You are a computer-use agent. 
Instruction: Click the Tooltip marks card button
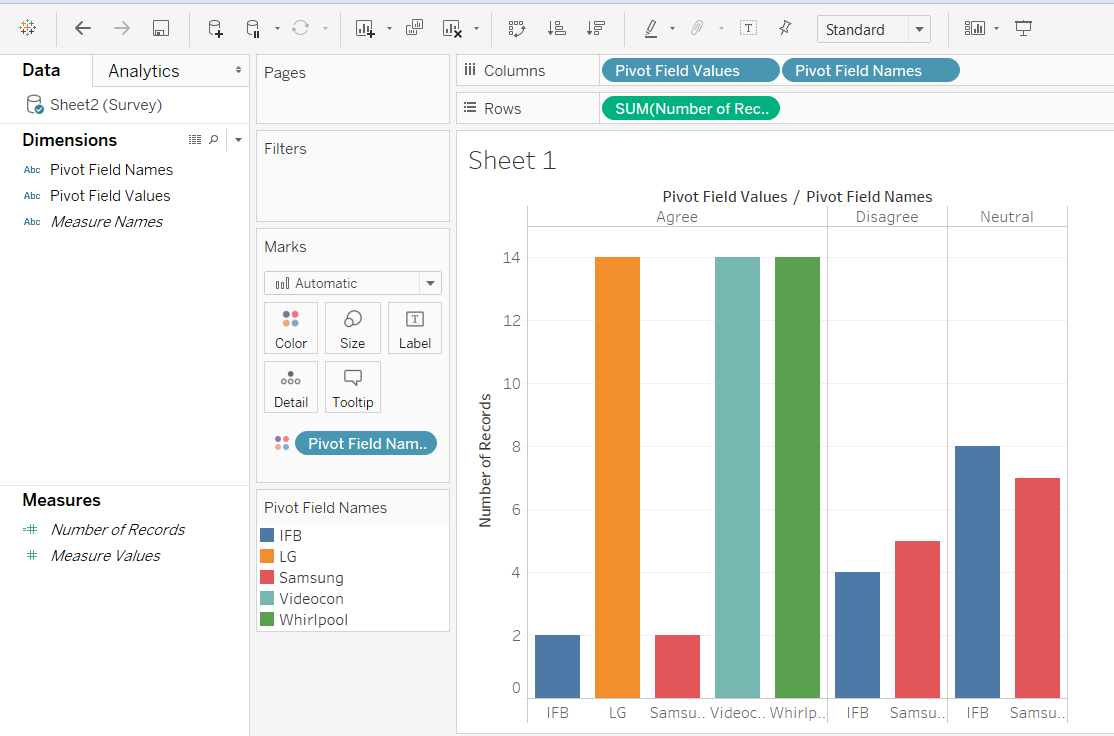[352, 387]
